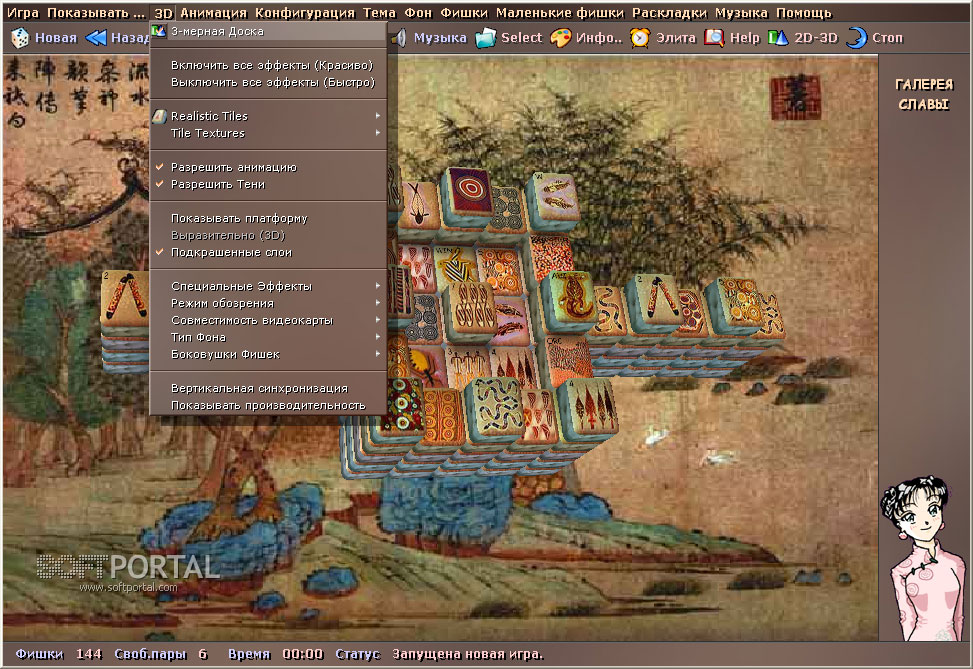Expand Тип Фона submenu
The image size is (973, 669).
tap(268, 338)
